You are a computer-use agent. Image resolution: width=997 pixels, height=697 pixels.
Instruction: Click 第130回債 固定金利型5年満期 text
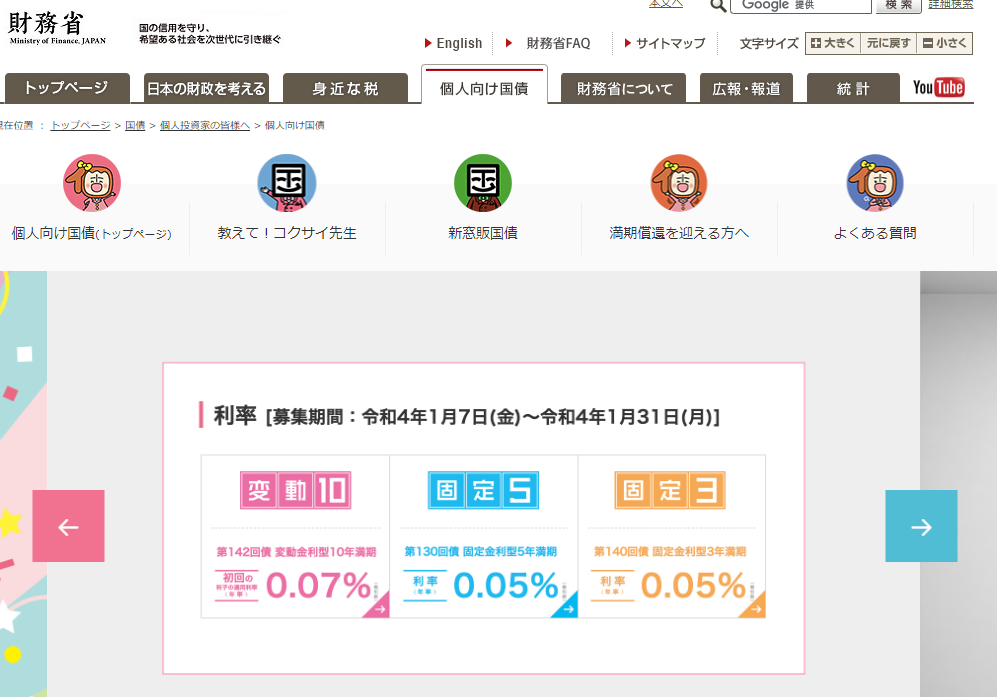click(x=481, y=551)
